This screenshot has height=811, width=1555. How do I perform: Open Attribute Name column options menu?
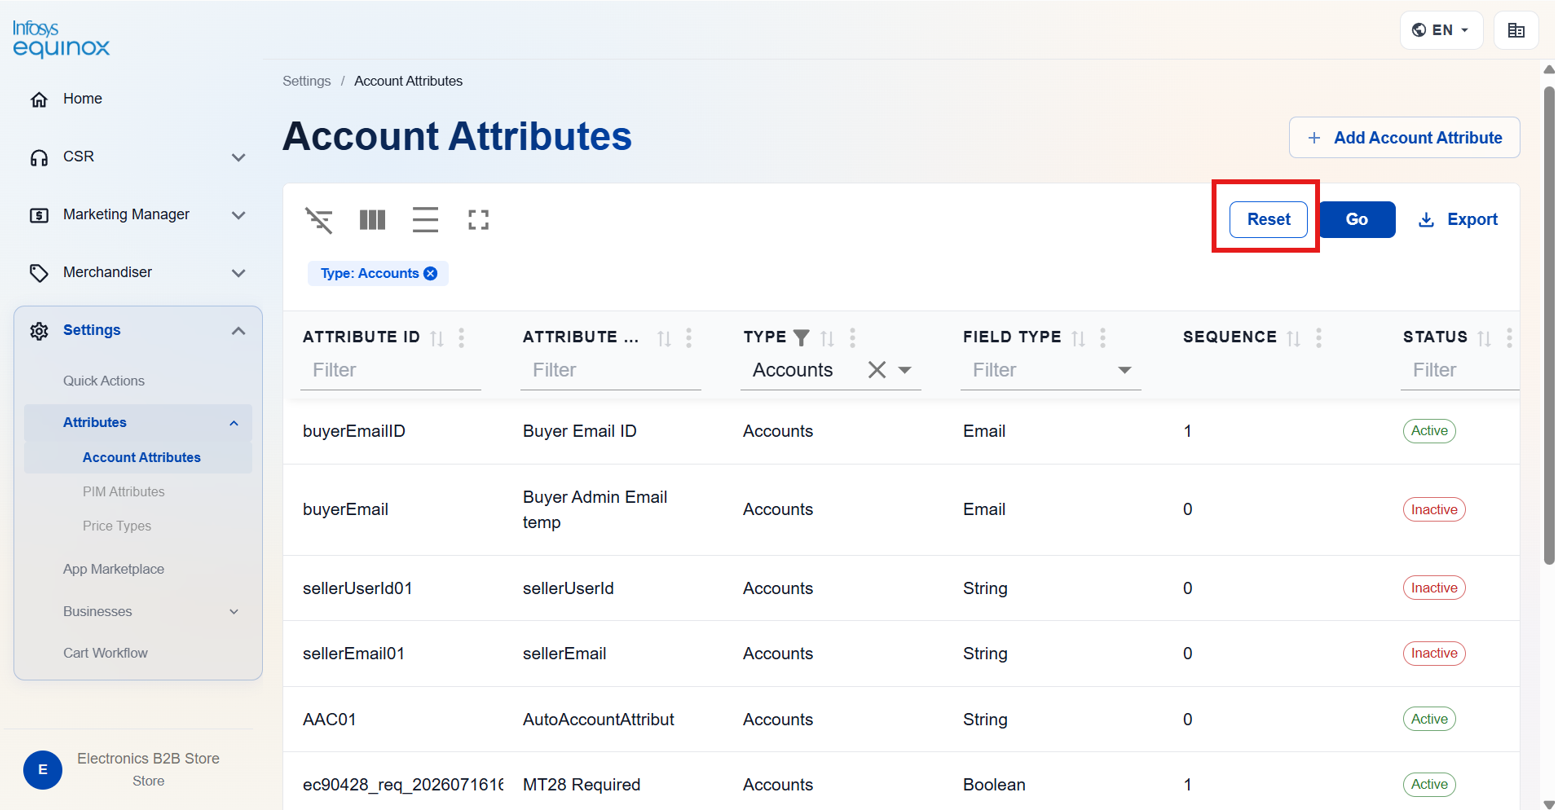(688, 338)
